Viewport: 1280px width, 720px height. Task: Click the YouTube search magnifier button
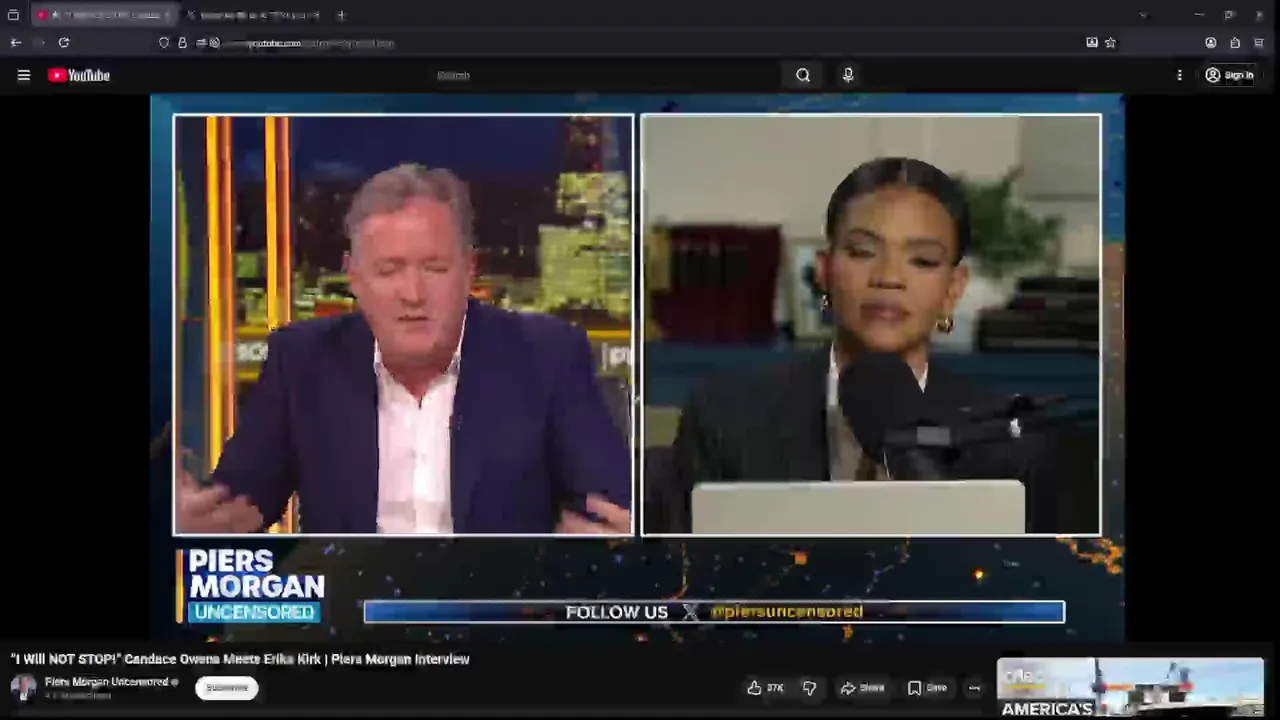point(803,75)
